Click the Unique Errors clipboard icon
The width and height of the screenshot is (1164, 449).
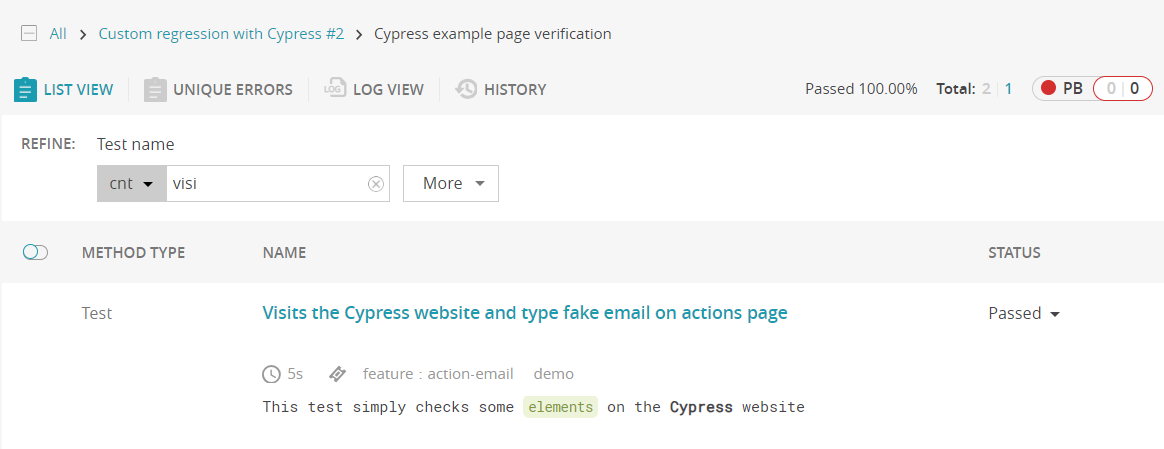[155, 90]
